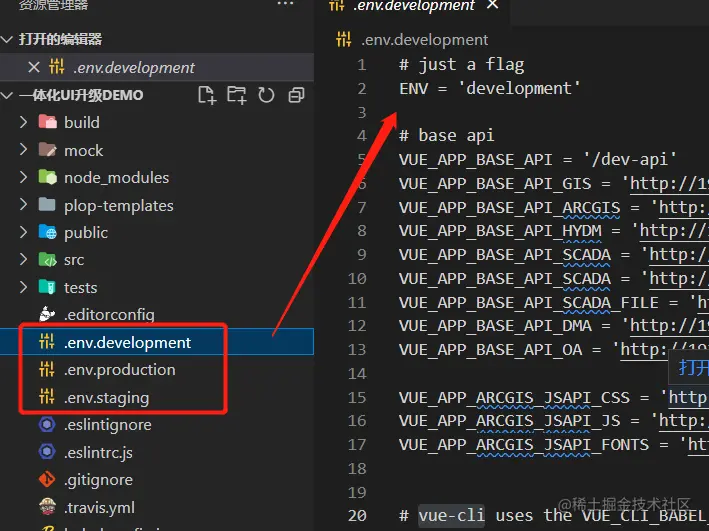Viewport: 709px width, 531px height.
Task: Expand the plop-templates folder chevron
Action: coord(24,205)
